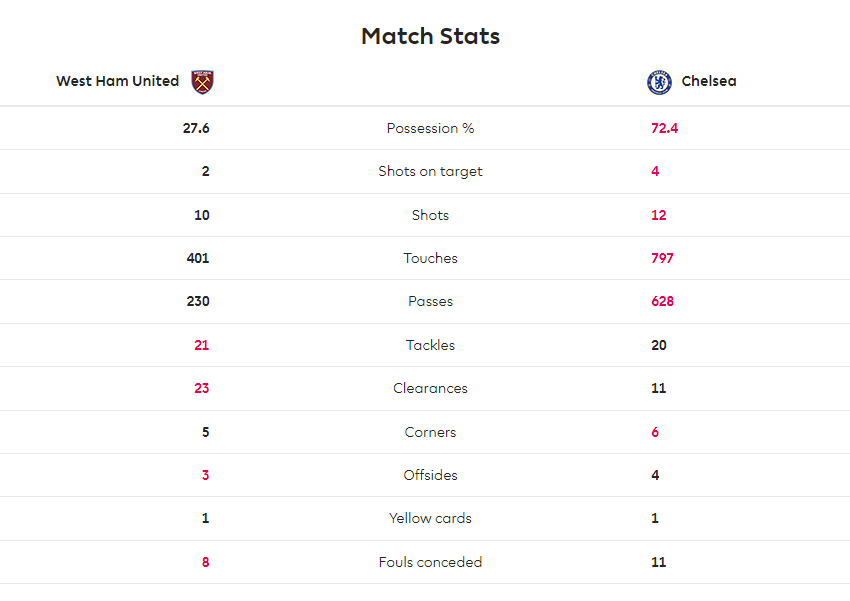850x601 pixels.
Task: Click Chelsea's 797 touches figure
Action: 662,259
